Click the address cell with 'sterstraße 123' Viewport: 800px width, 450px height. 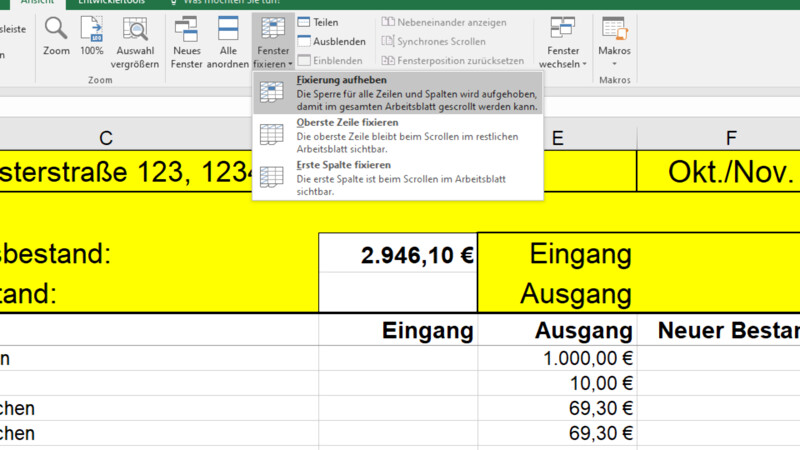point(126,171)
